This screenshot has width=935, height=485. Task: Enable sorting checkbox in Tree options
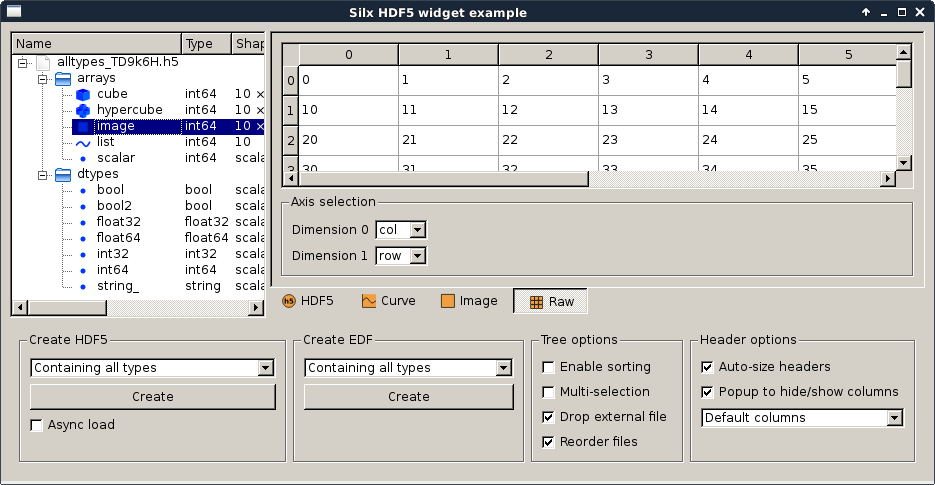click(x=548, y=367)
